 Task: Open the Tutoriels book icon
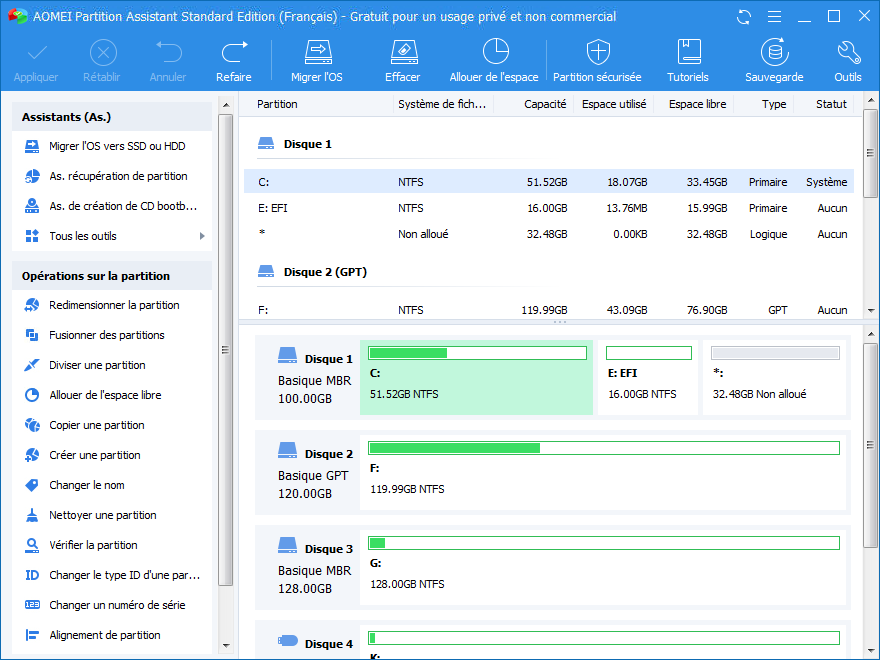[x=688, y=52]
